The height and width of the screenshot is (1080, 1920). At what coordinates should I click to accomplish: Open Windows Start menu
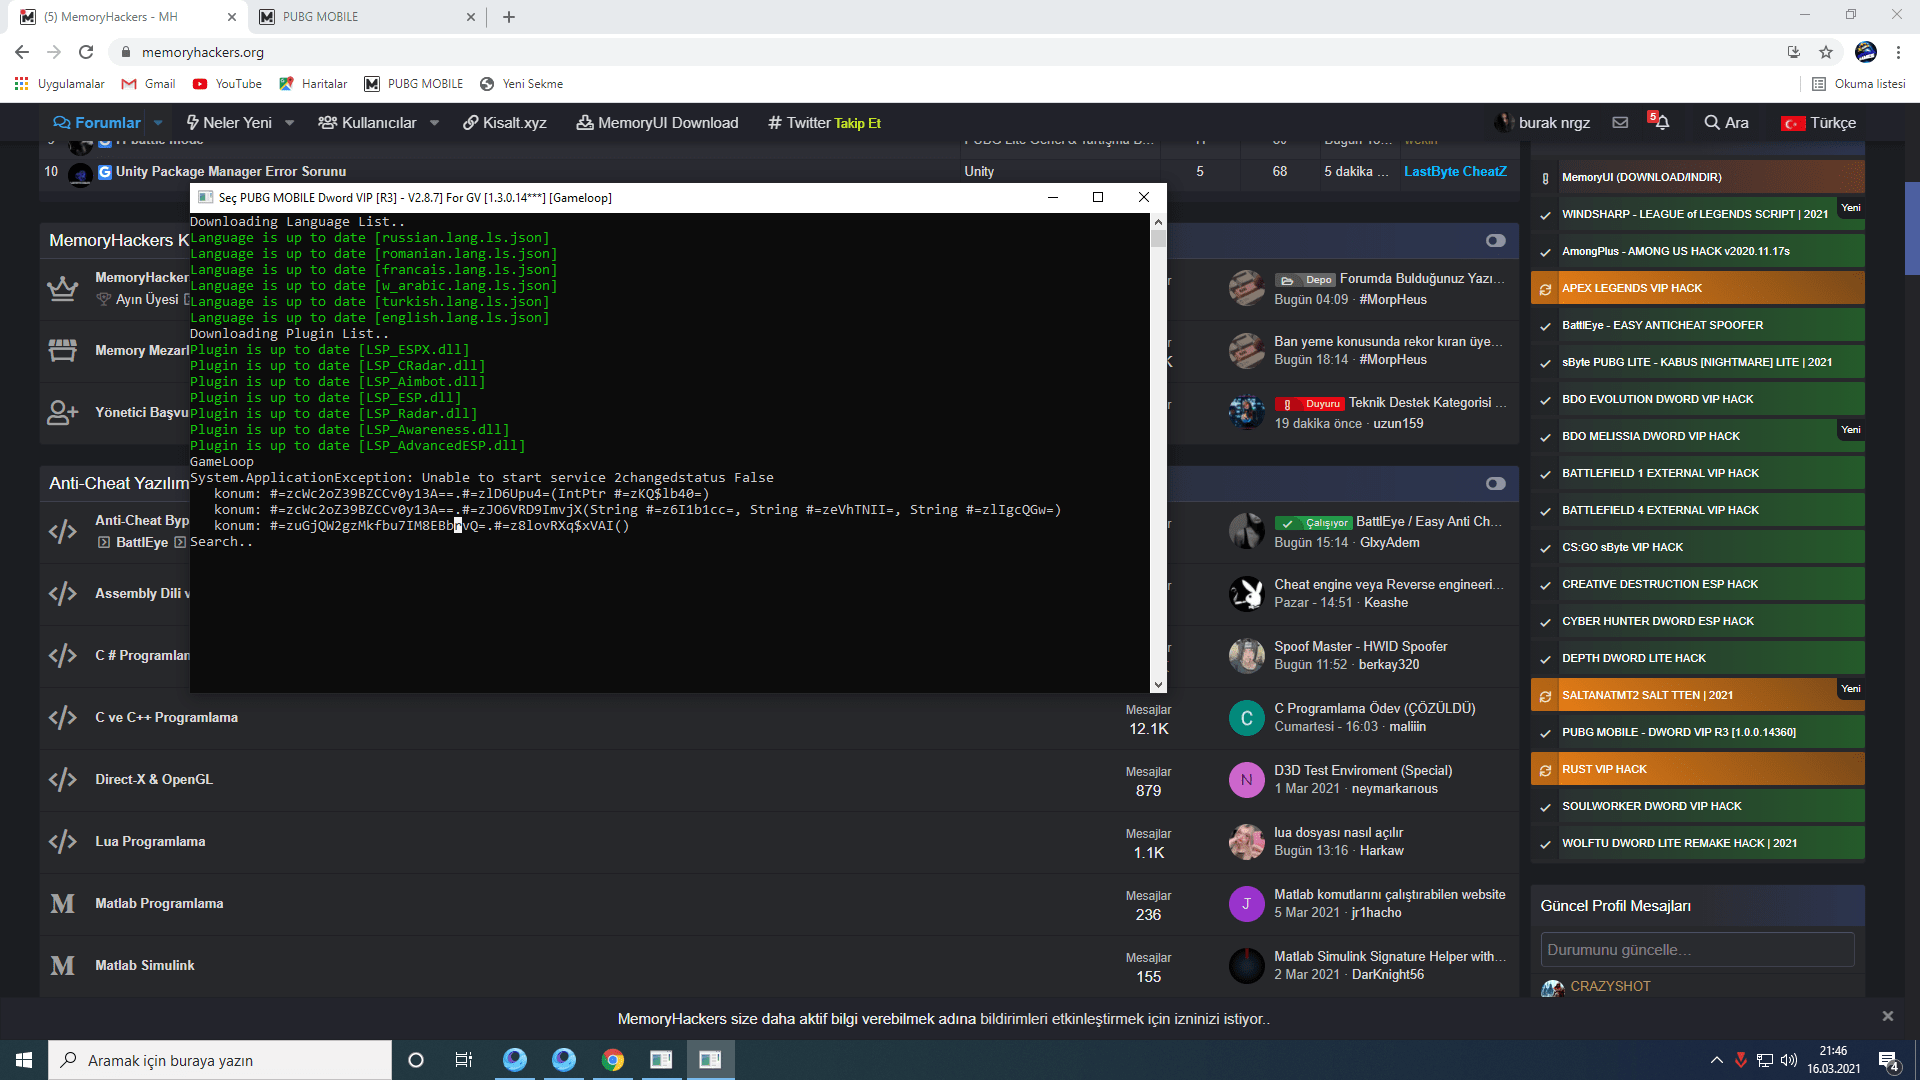point(24,1060)
